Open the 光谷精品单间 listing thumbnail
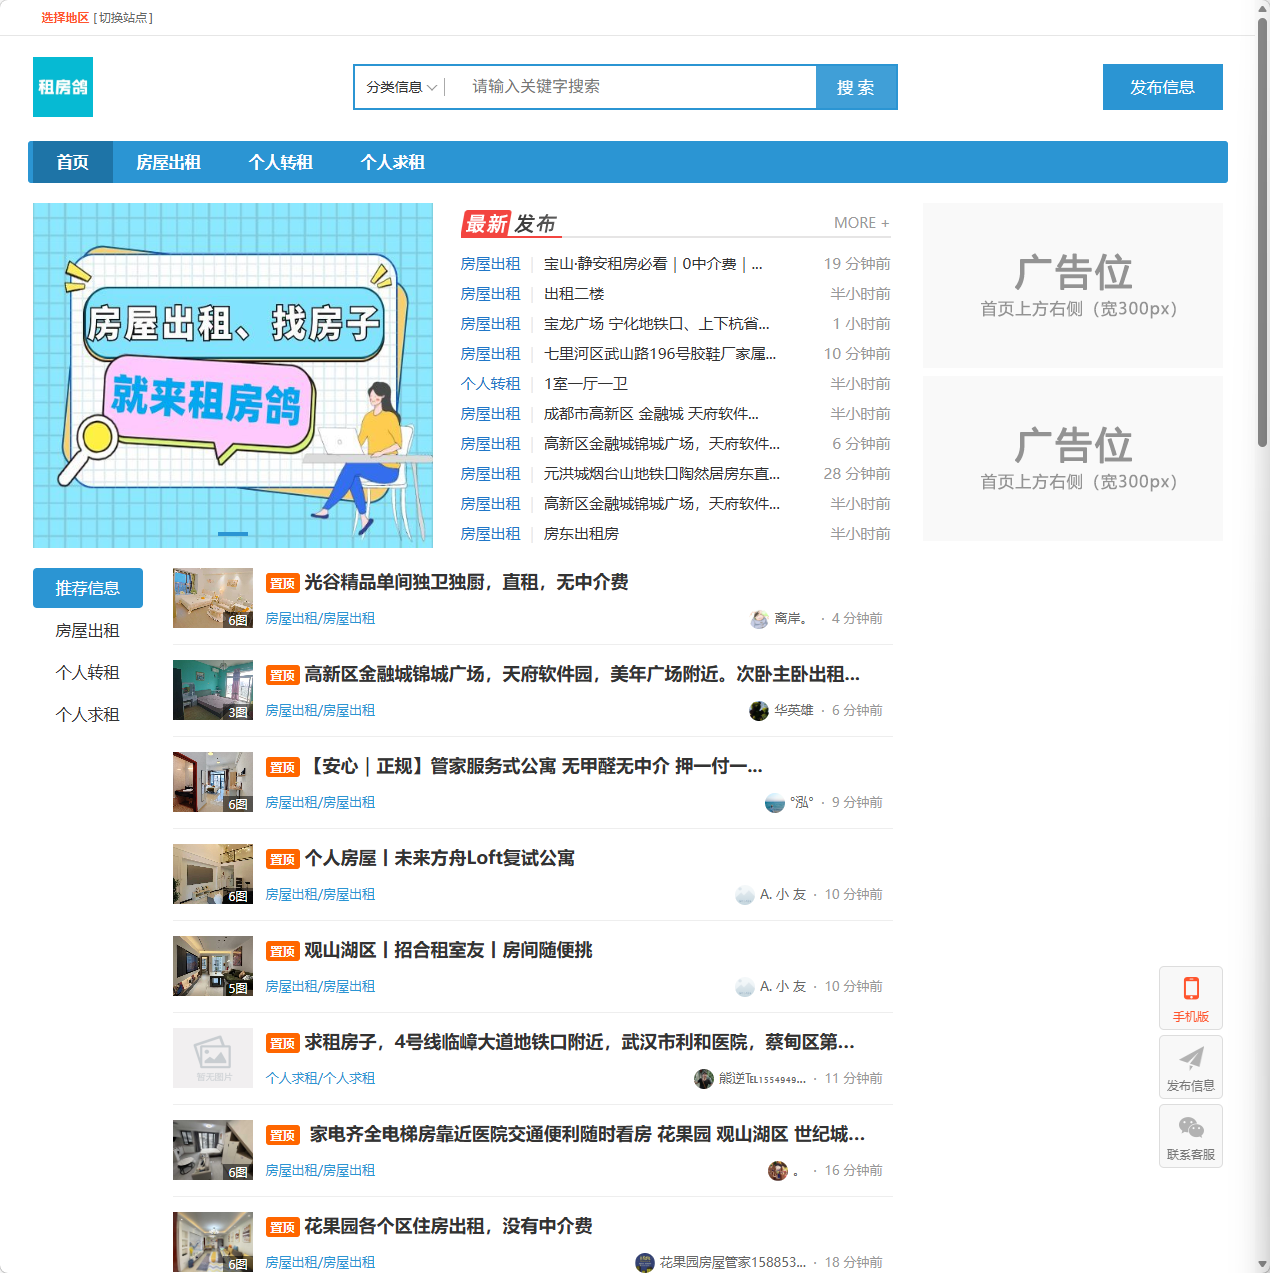This screenshot has height=1273, width=1270. pyautogui.click(x=213, y=598)
